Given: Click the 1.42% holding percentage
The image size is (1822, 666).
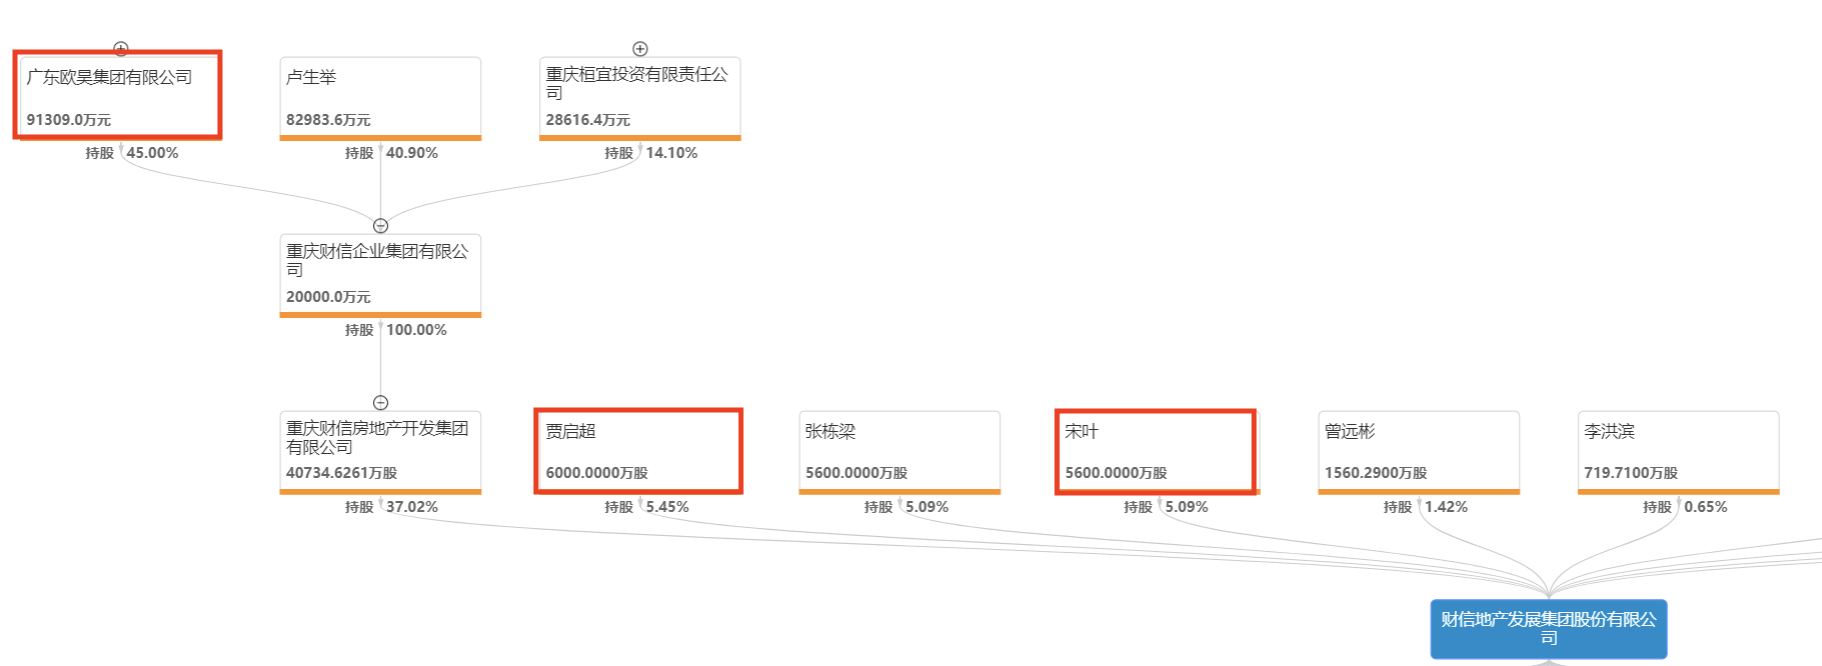Looking at the screenshot, I should pos(1446,507).
